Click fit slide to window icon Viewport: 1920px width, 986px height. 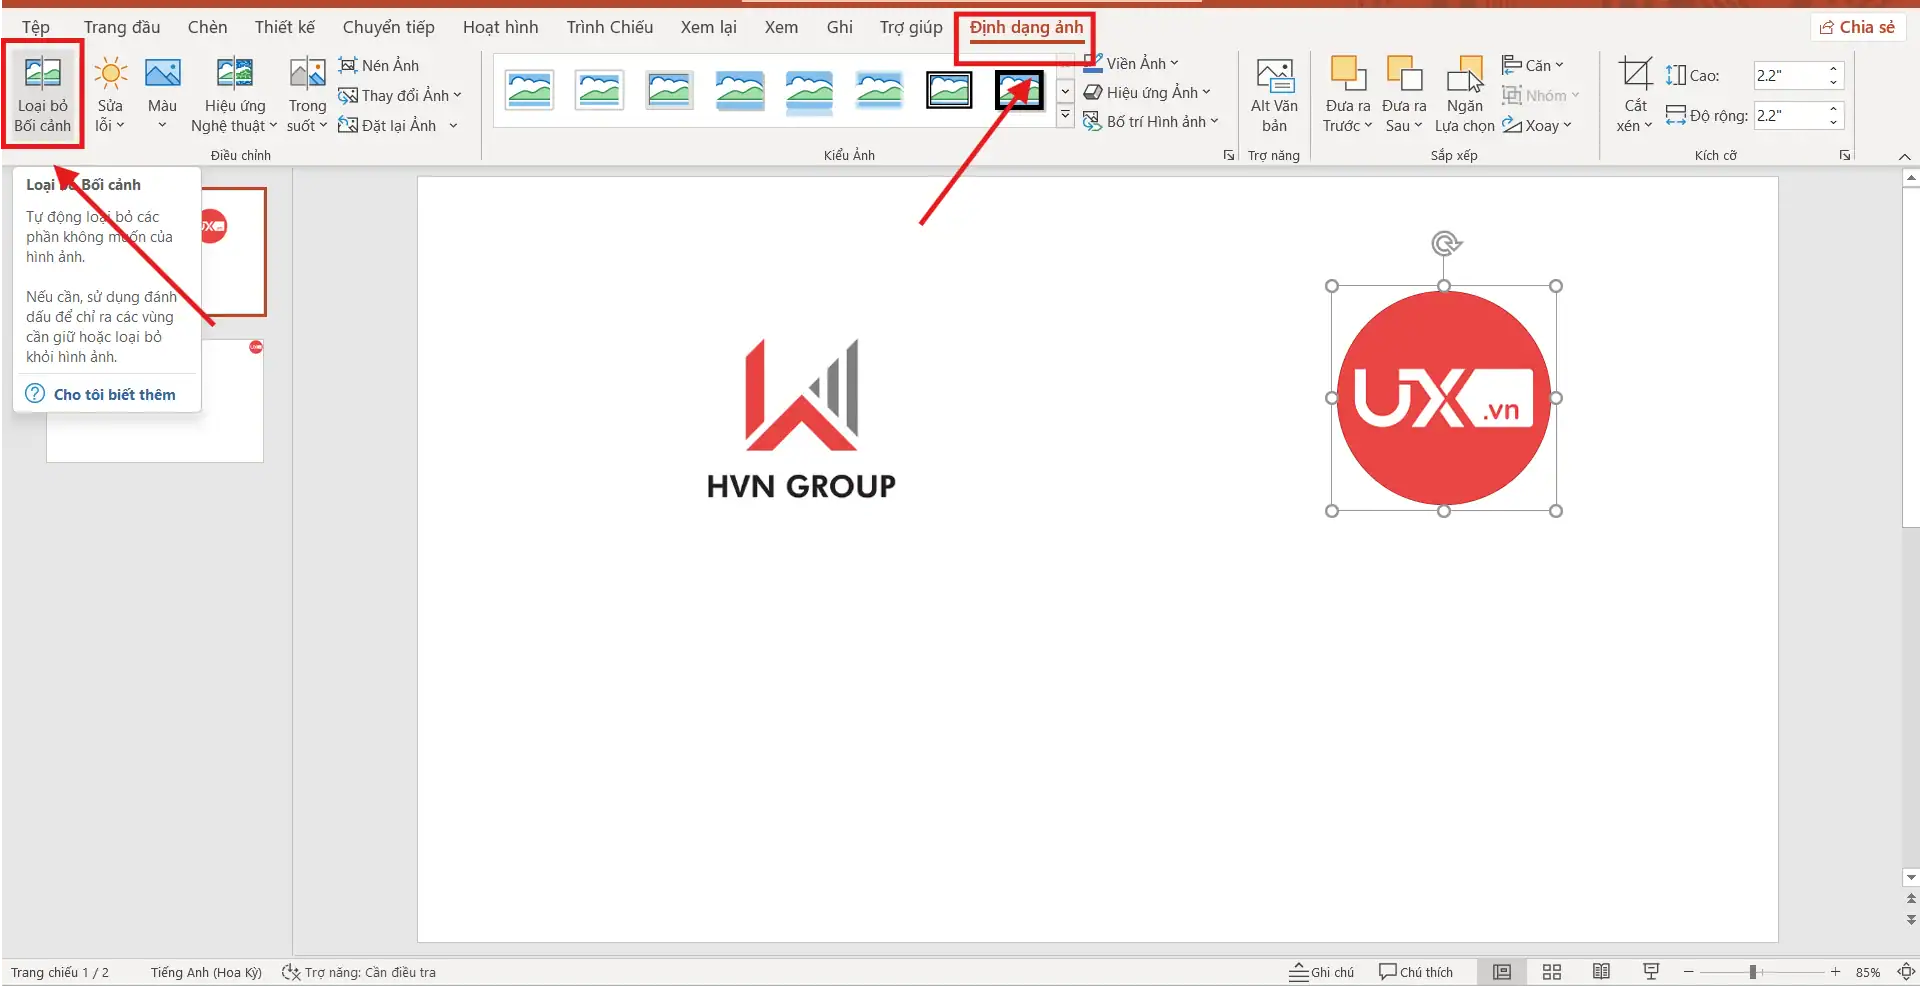1906,972
